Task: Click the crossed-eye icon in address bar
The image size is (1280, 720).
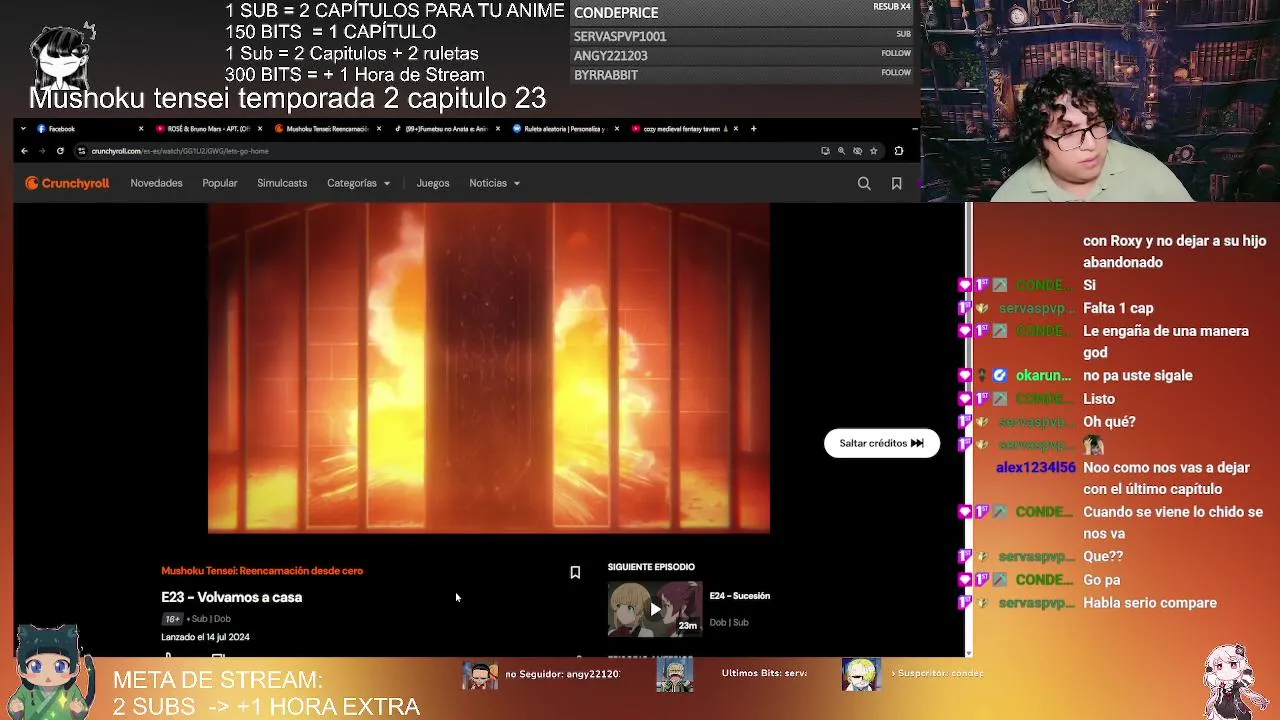Action: click(x=857, y=151)
